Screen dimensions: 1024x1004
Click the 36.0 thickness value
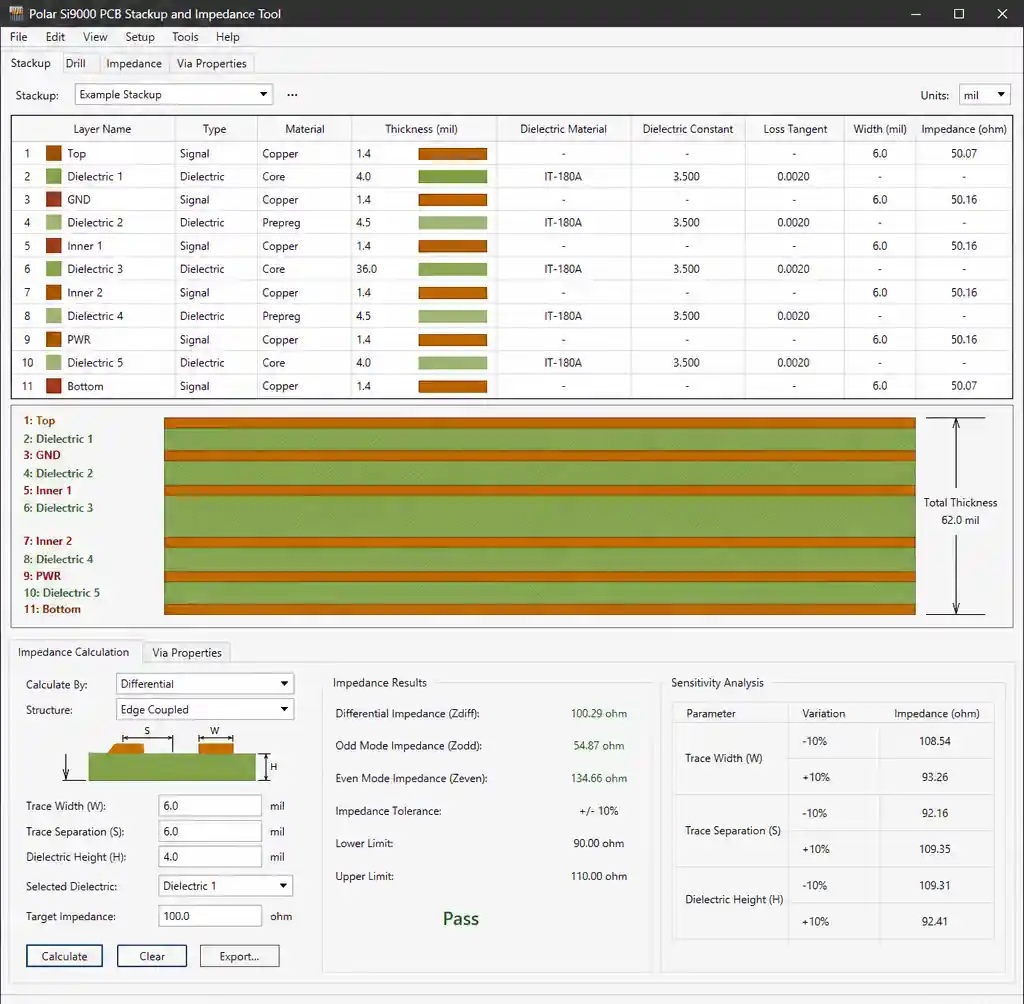click(x=366, y=268)
